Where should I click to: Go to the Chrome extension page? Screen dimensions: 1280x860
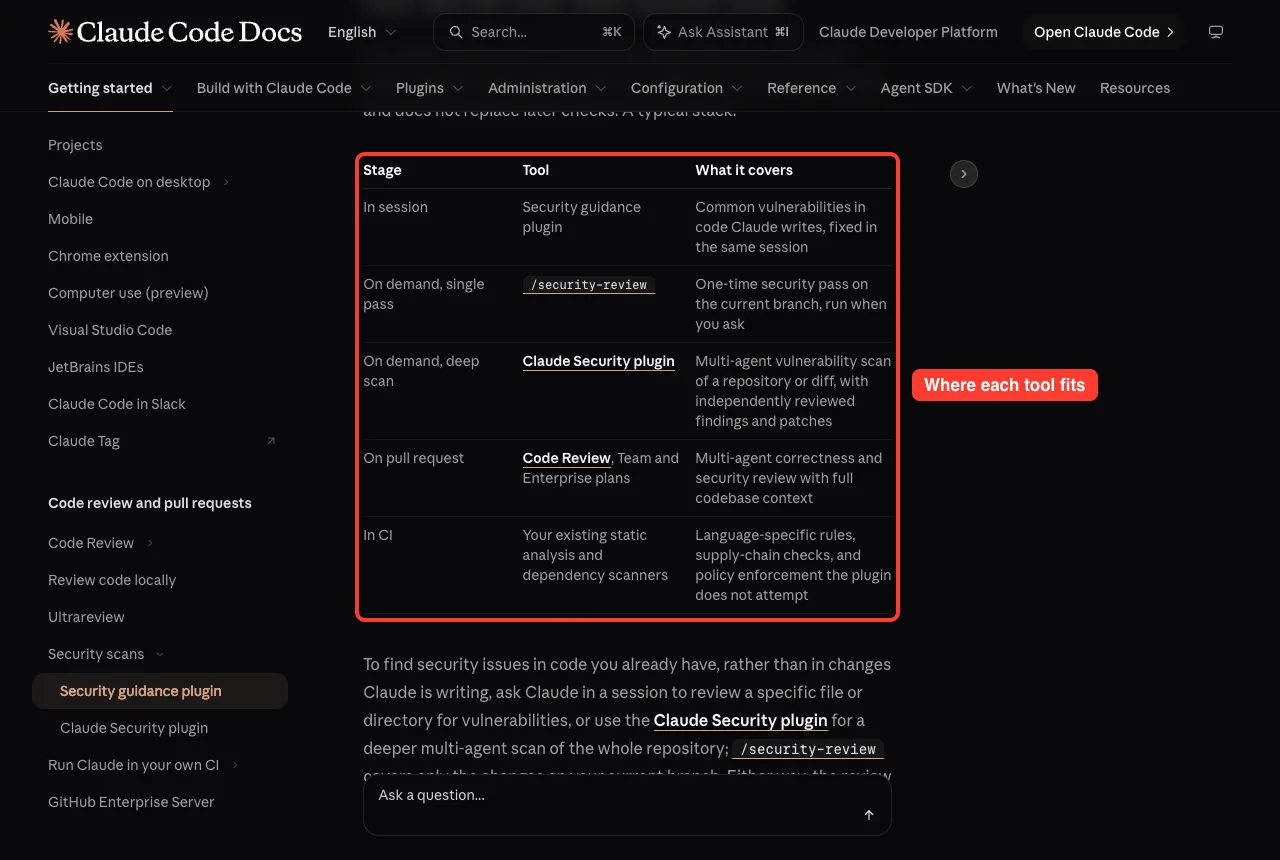108,256
